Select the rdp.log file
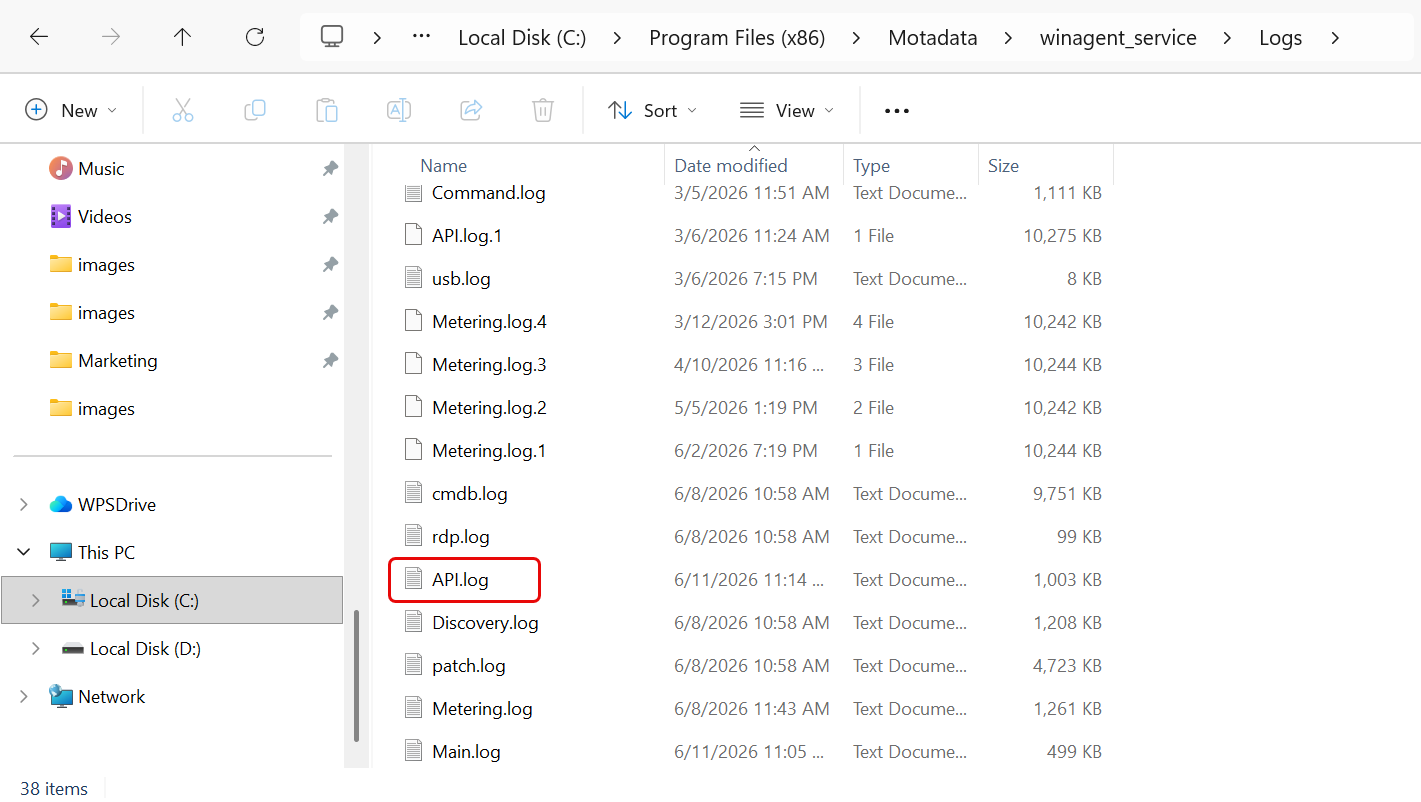 461,537
